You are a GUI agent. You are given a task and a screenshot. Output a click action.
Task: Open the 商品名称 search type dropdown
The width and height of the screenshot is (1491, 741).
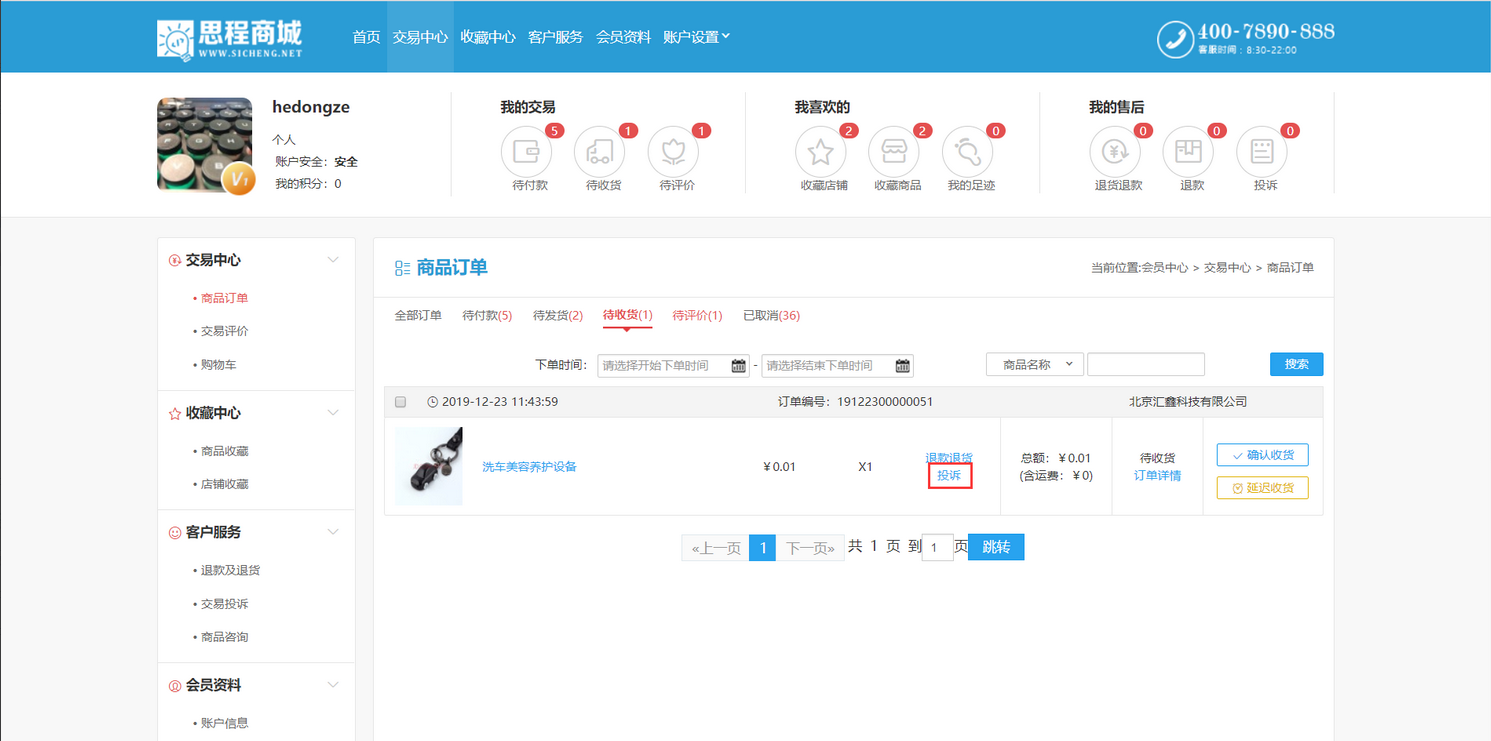pos(1035,365)
